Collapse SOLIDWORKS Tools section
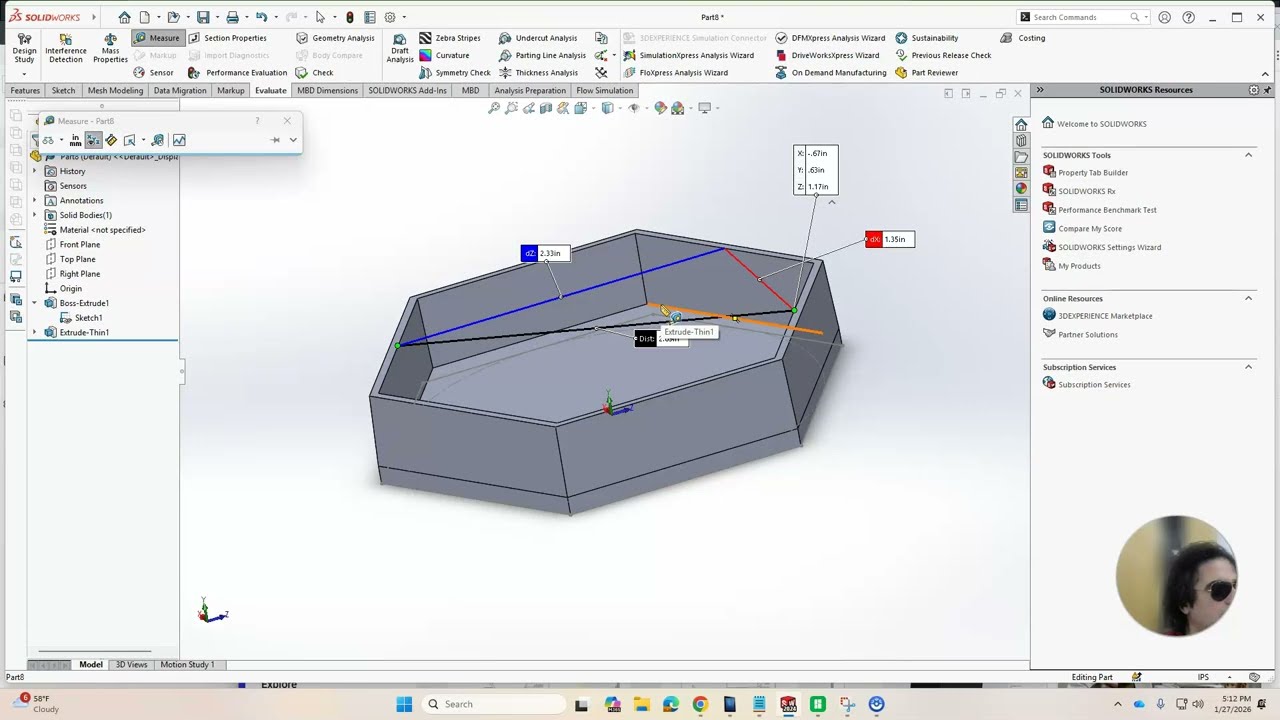This screenshot has width=1280, height=720. pos(1248,155)
